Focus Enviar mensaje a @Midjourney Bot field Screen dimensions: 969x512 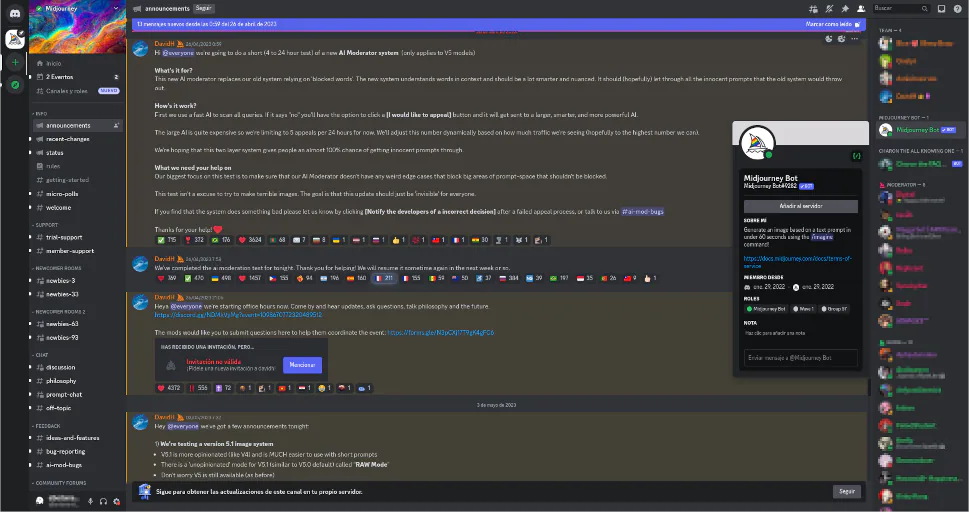pos(800,357)
